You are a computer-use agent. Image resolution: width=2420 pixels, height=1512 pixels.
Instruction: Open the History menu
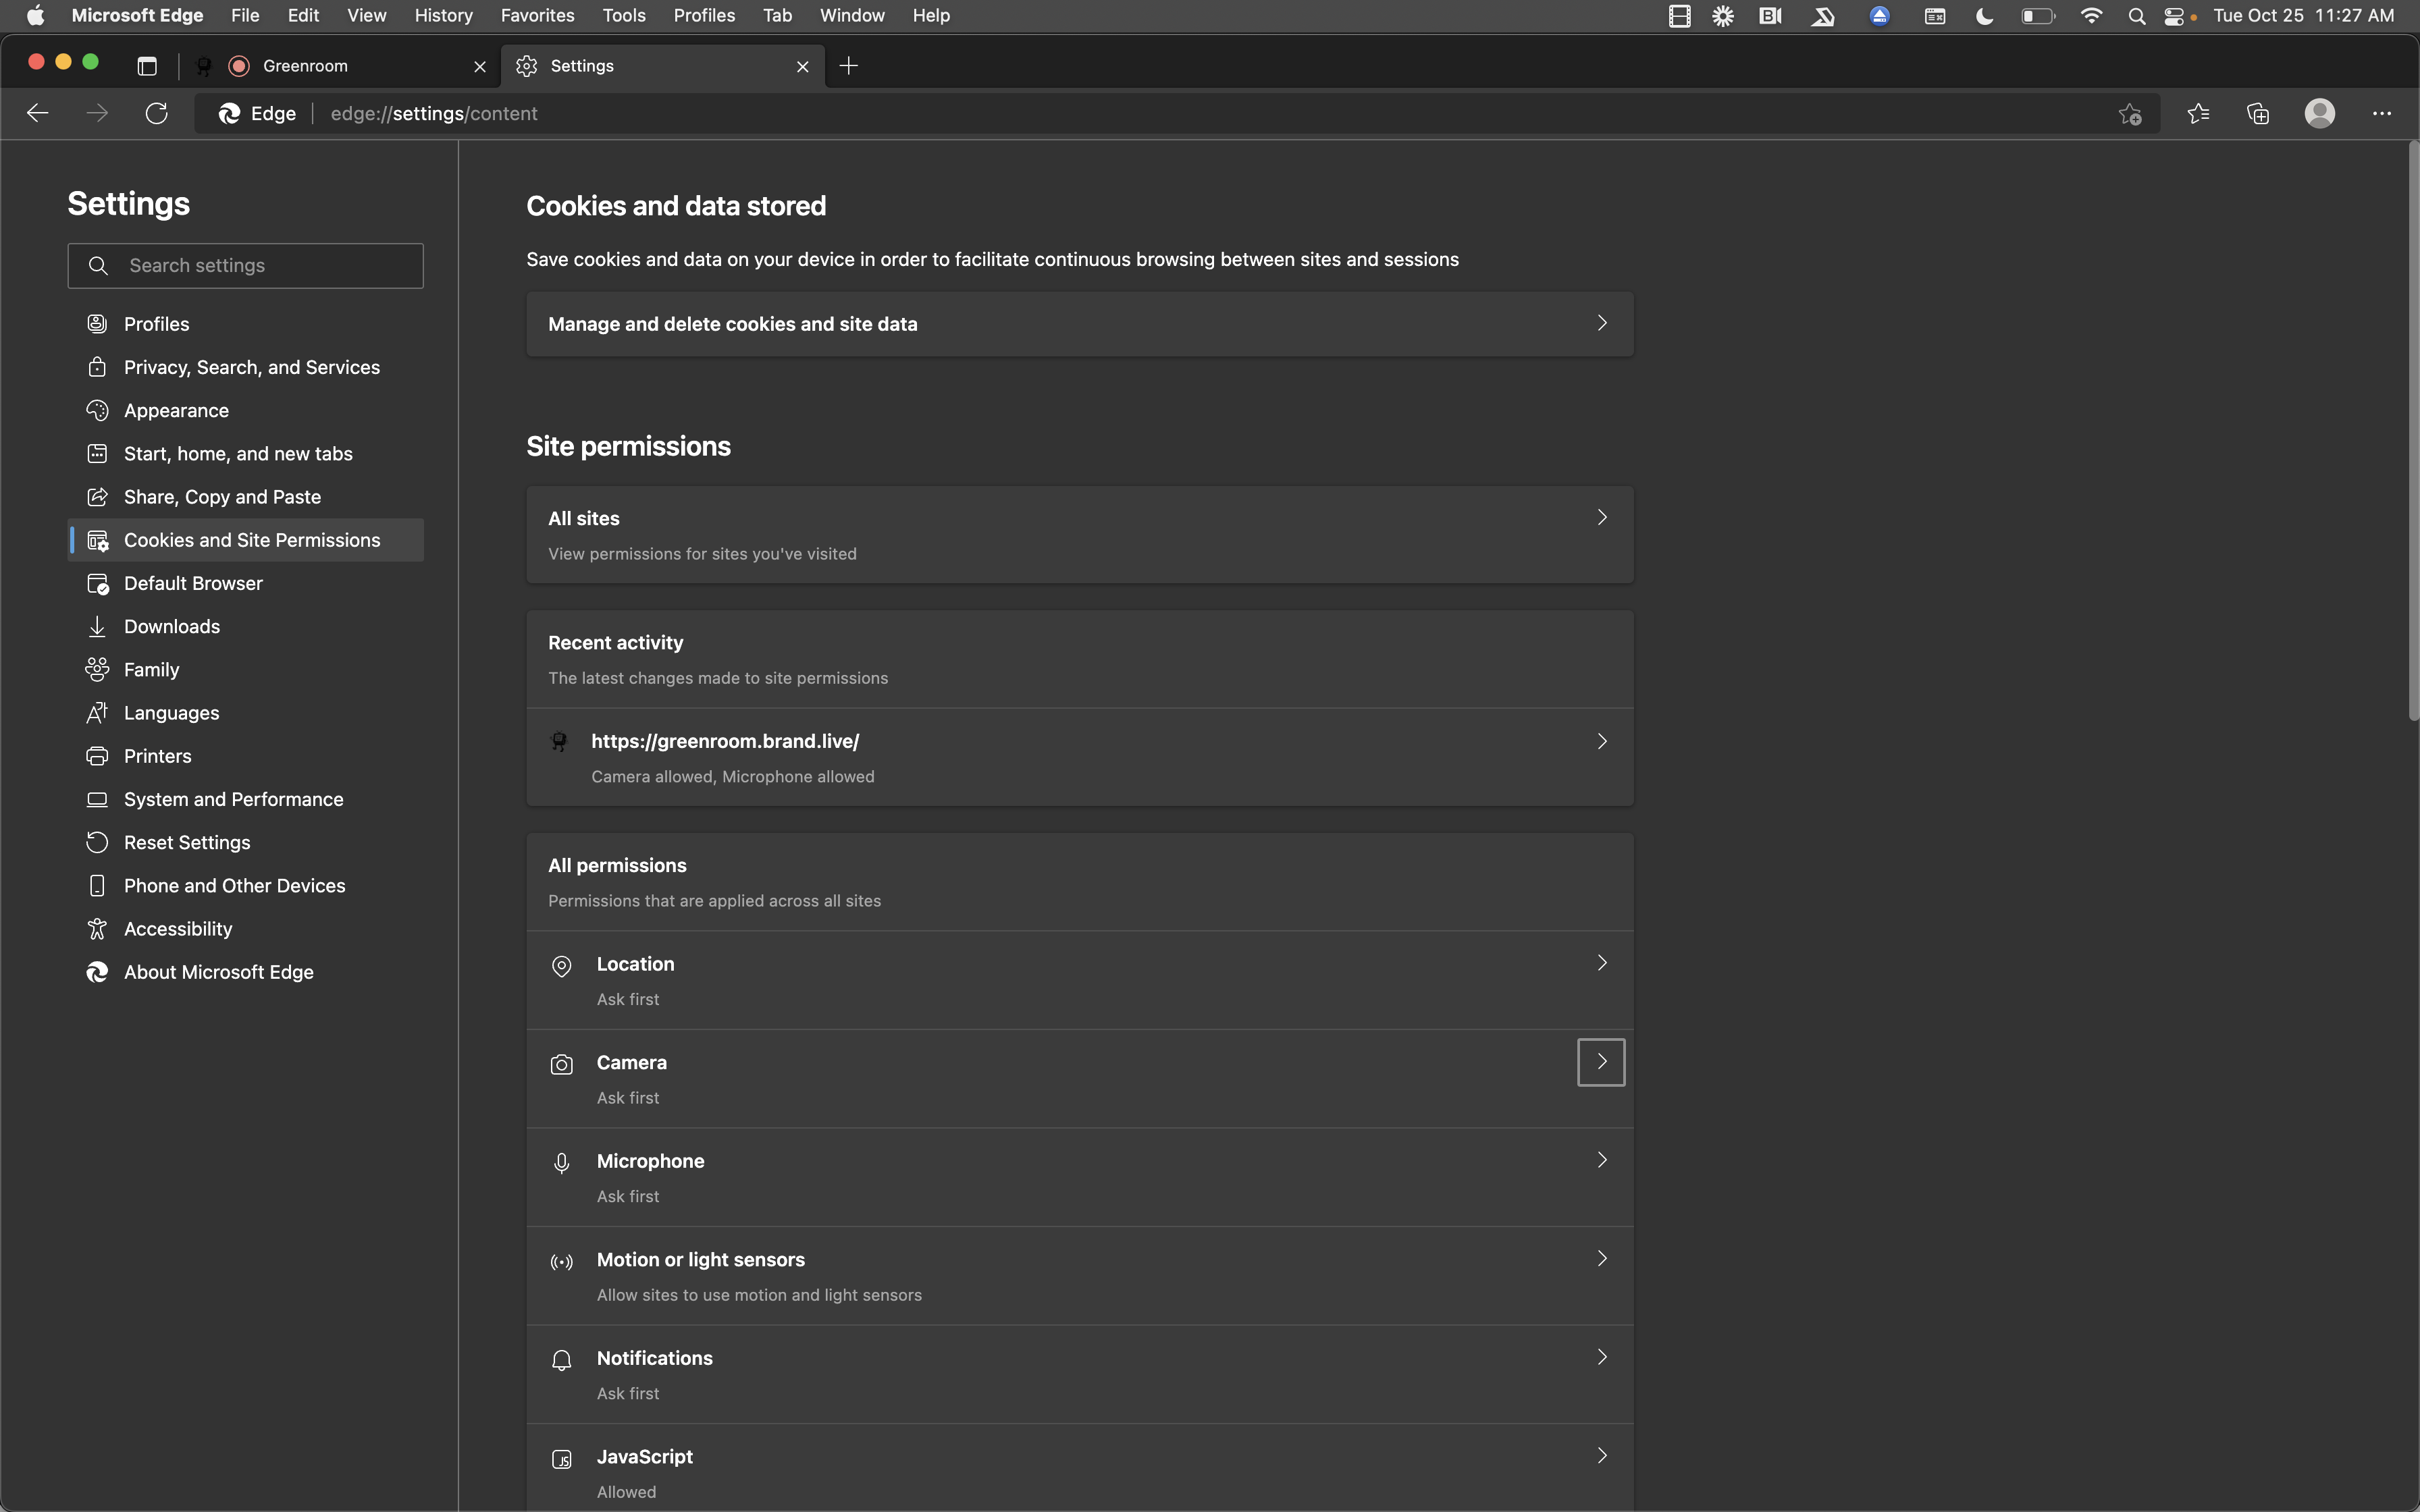pyautogui.click(x=443, y=16)
